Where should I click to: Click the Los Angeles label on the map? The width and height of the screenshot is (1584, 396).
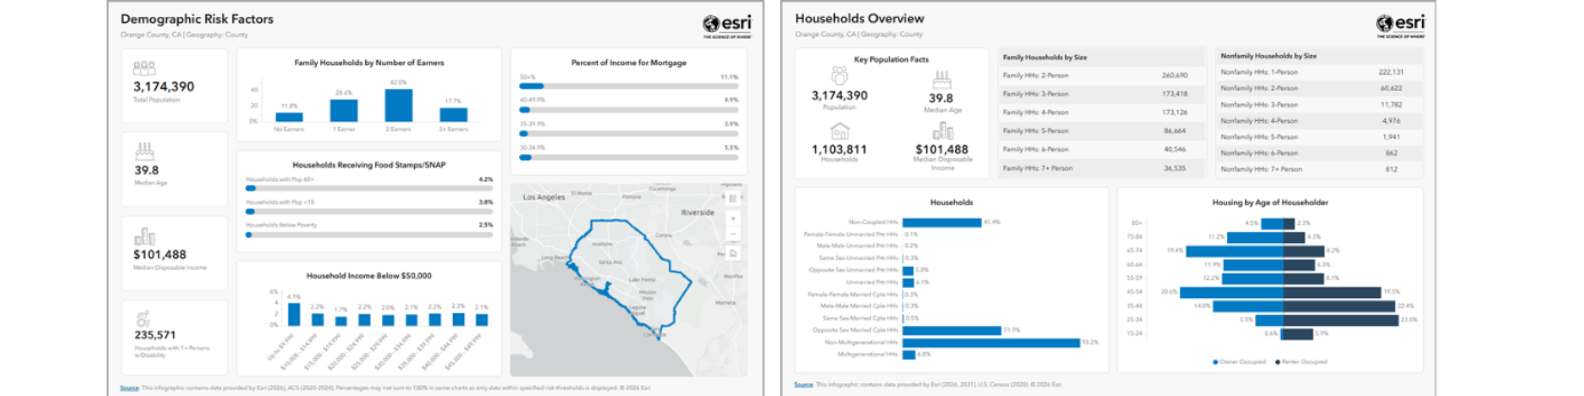(x=544, y=197)
